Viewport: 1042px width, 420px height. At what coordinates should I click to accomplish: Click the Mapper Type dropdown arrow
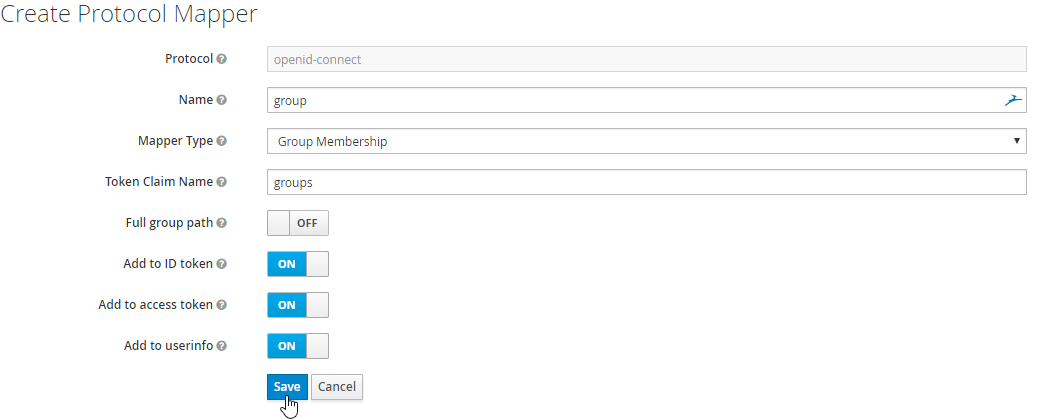(x=1016, y=141)
